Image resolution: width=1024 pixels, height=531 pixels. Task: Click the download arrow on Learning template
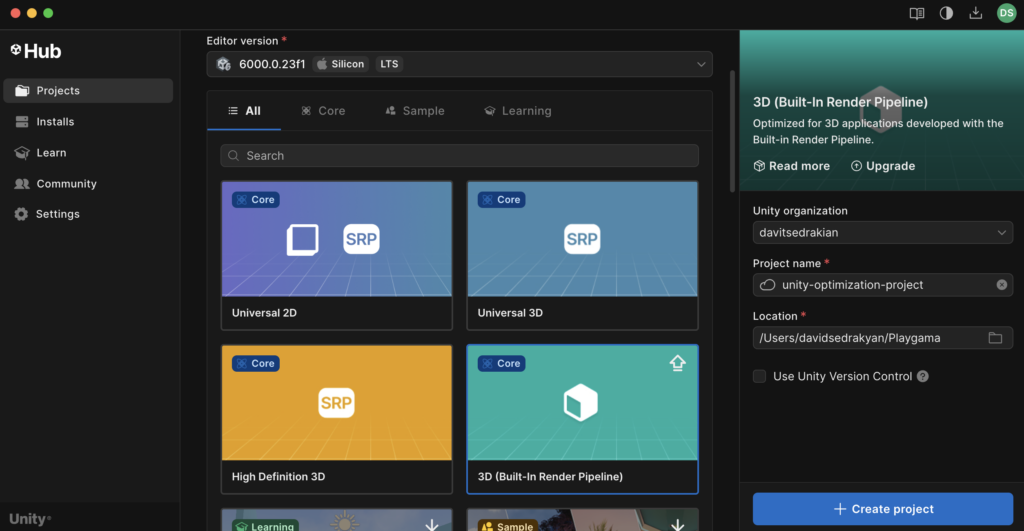[432, 524]
